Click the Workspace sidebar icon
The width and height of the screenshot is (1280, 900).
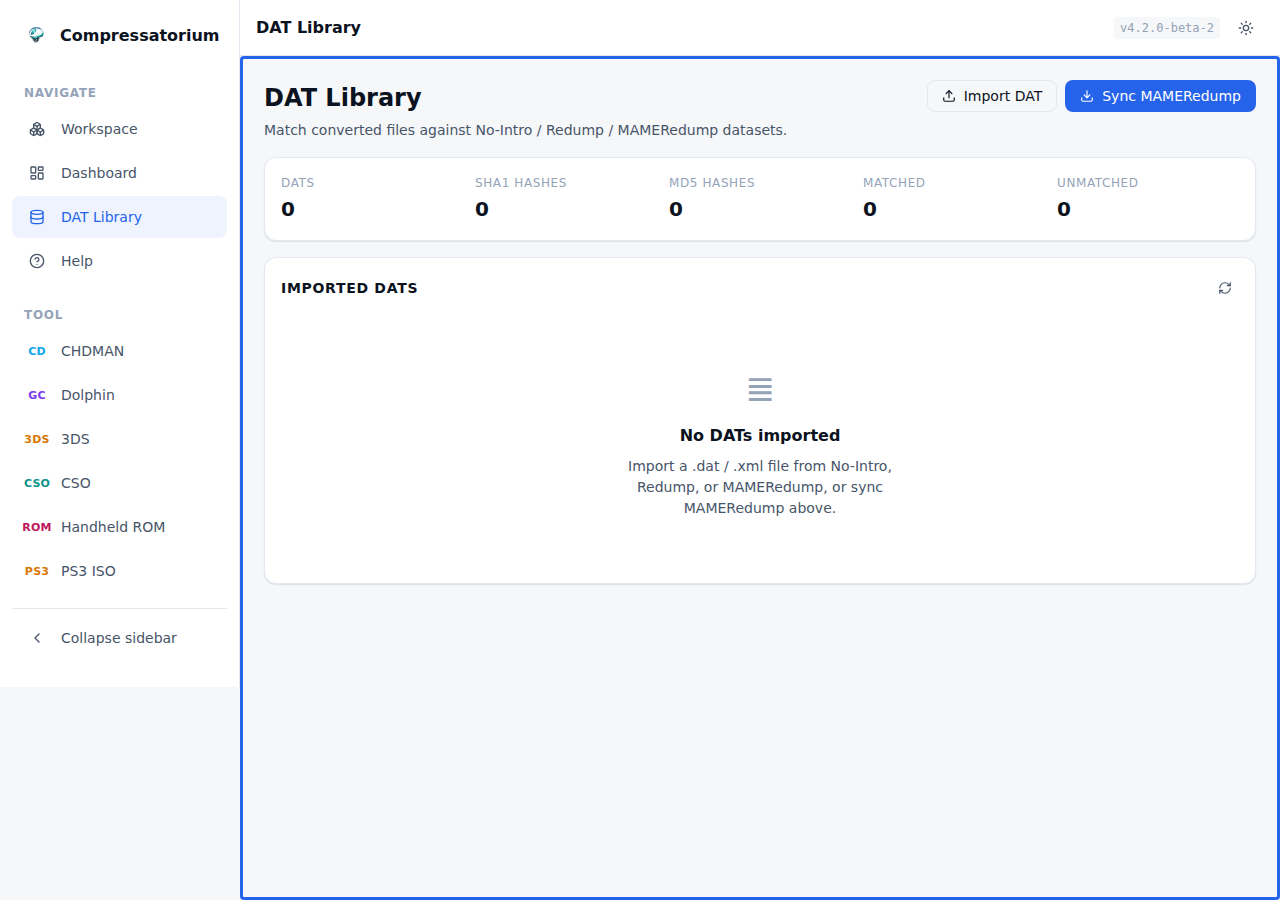[37, 129]
